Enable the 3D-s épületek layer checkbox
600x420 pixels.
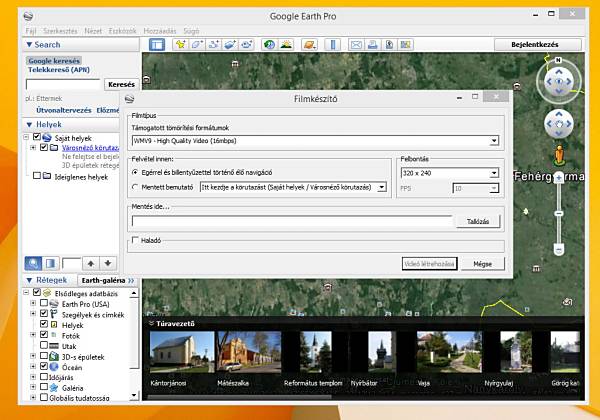(44, 356)
